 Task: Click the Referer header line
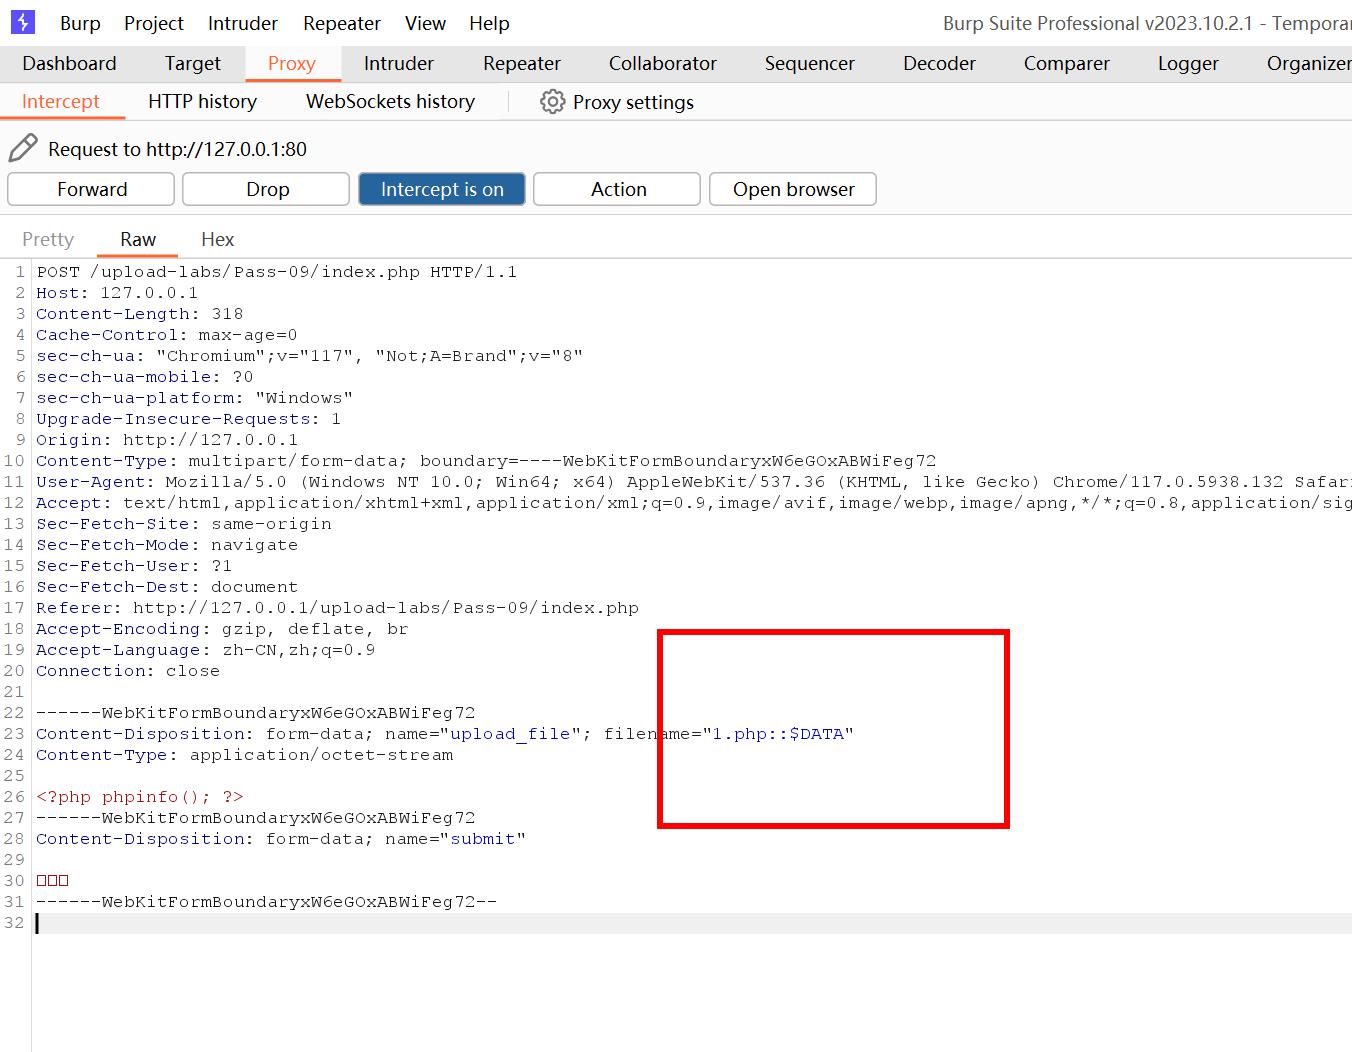tap(337, 608)
